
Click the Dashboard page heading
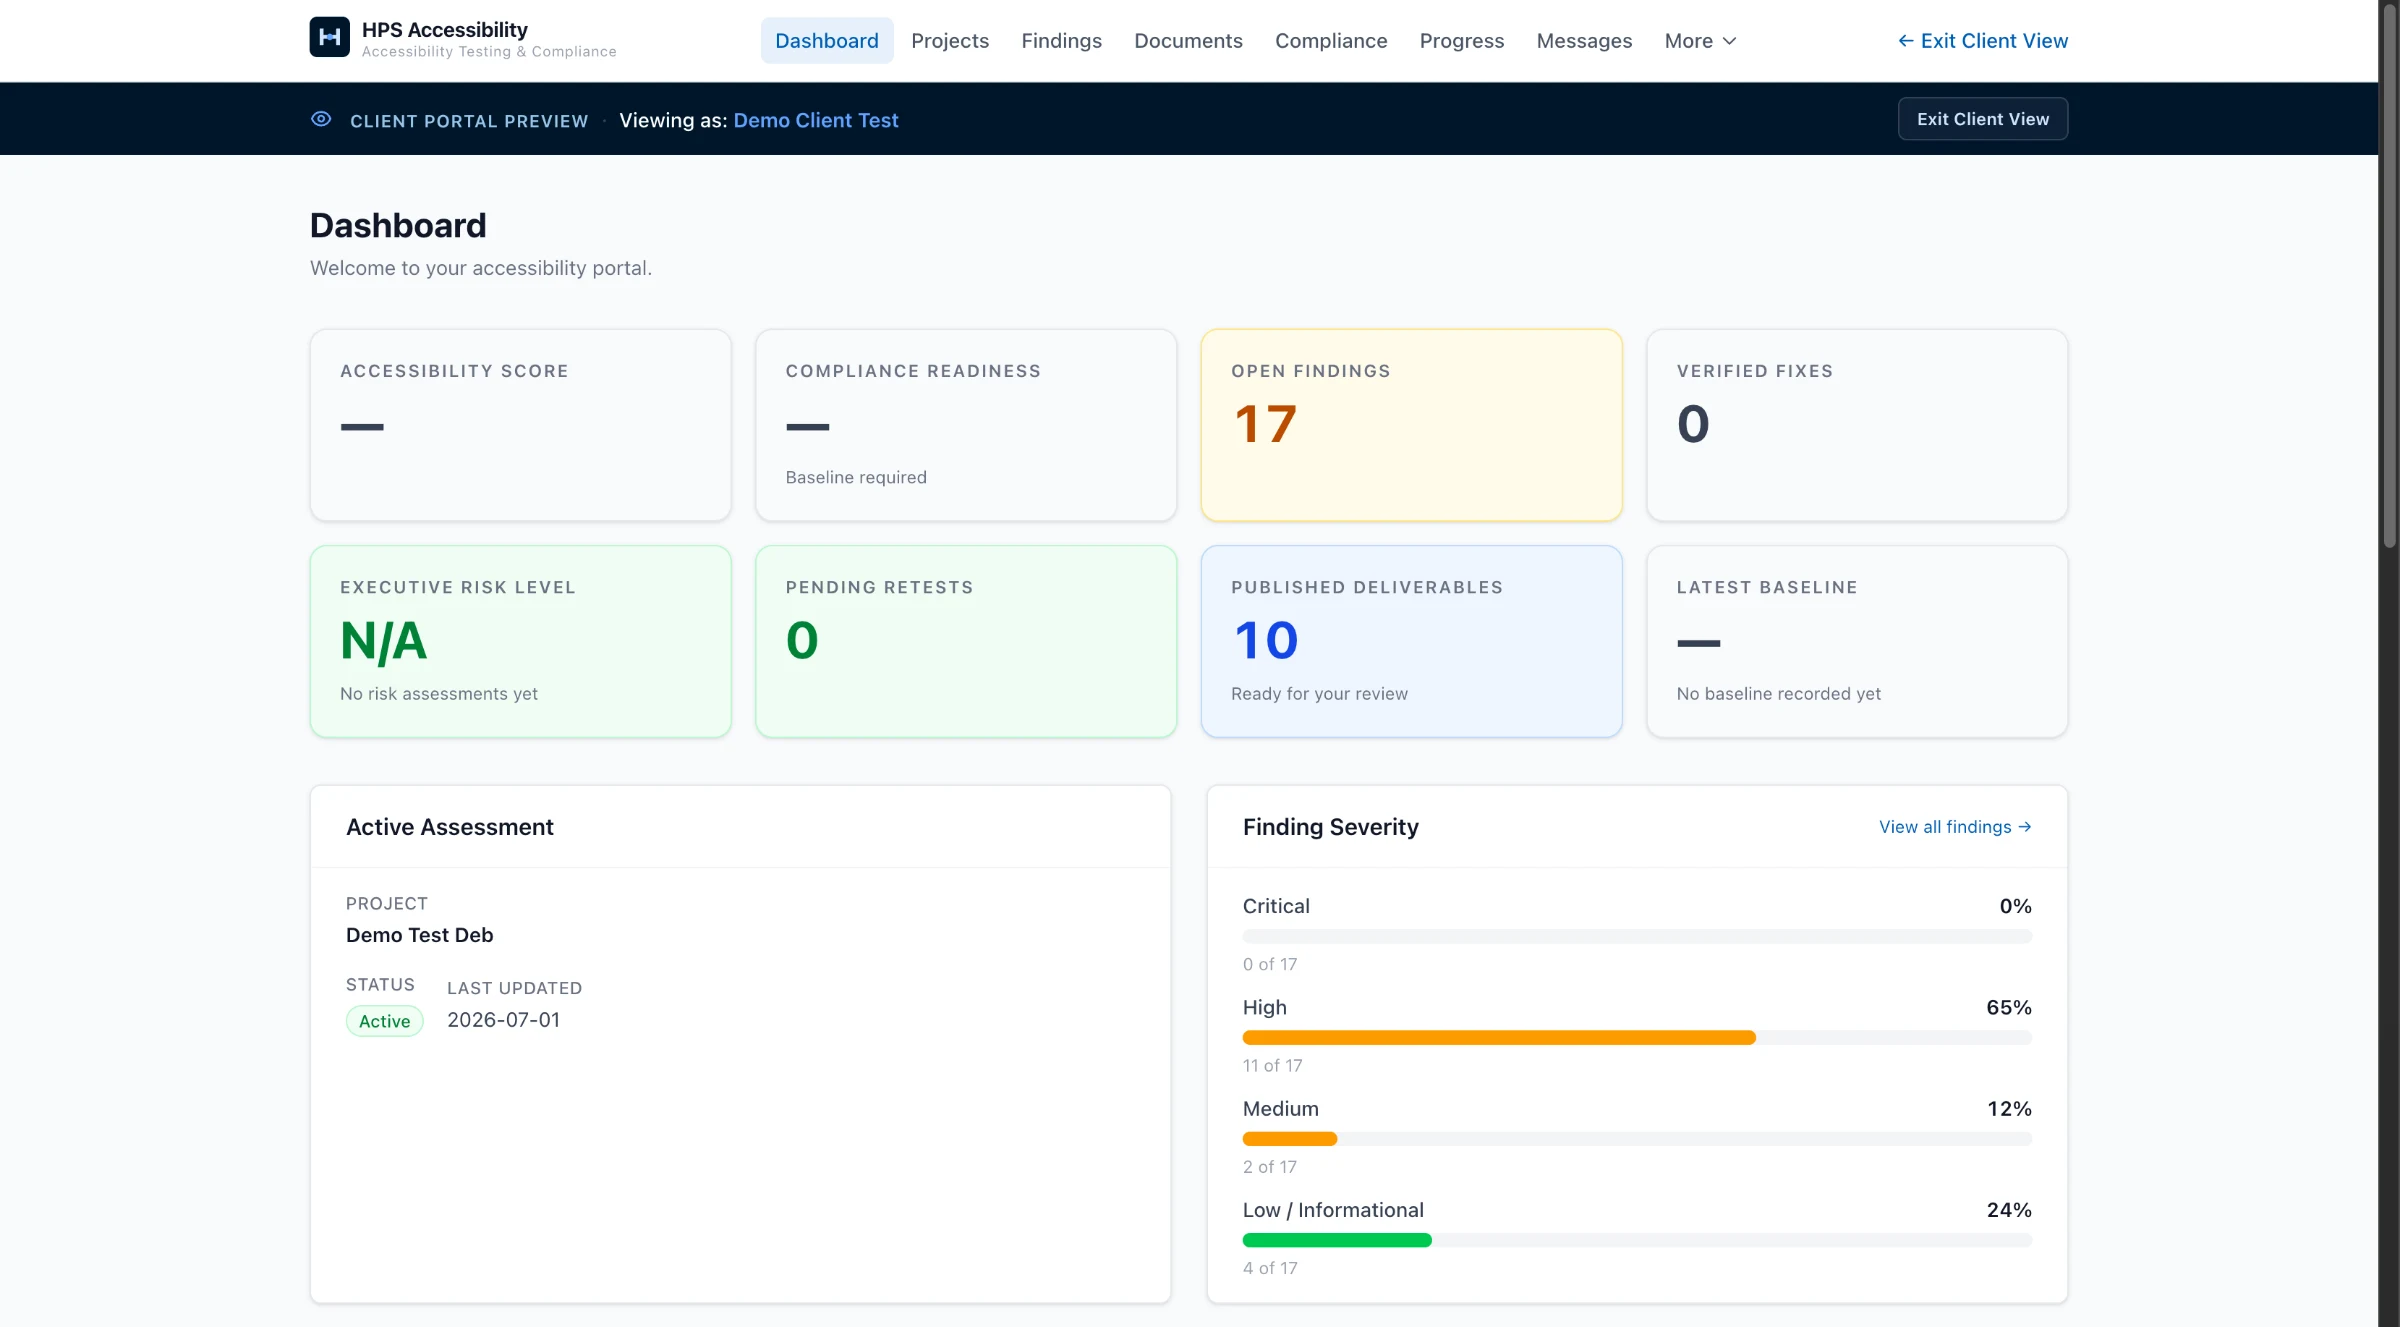point(398,225)
